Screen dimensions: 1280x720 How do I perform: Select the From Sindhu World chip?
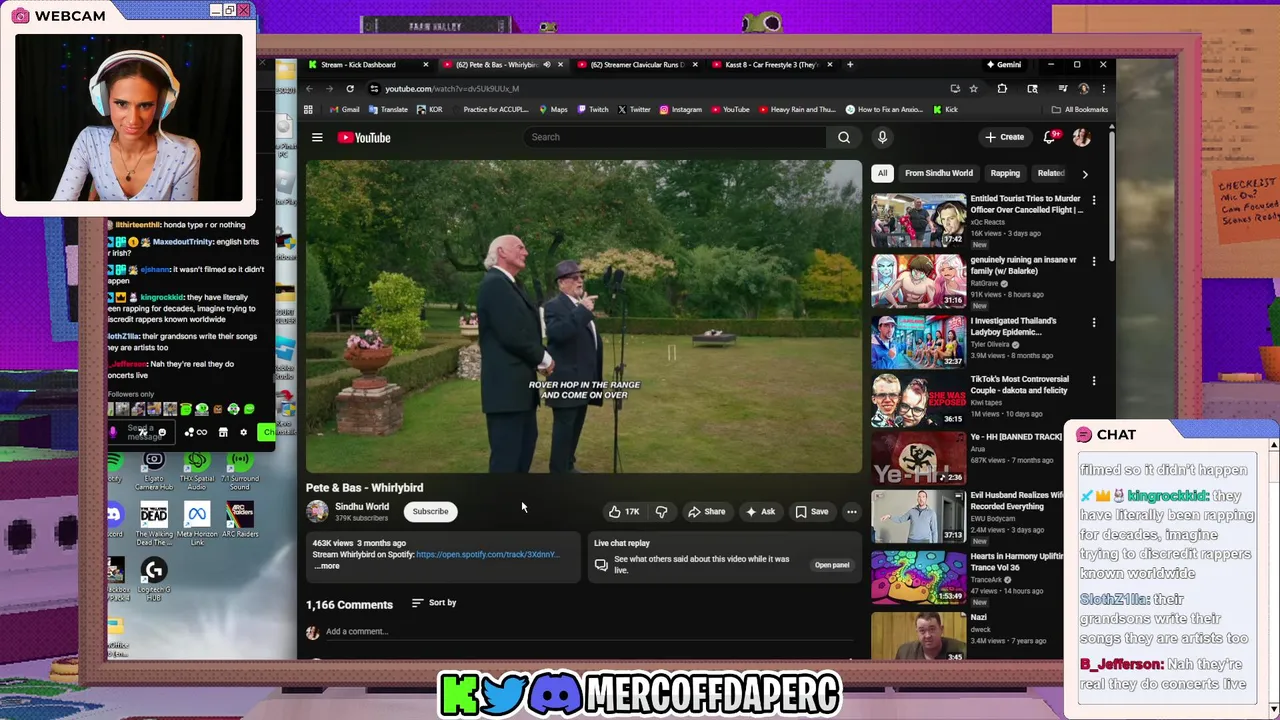pos(939,173)
